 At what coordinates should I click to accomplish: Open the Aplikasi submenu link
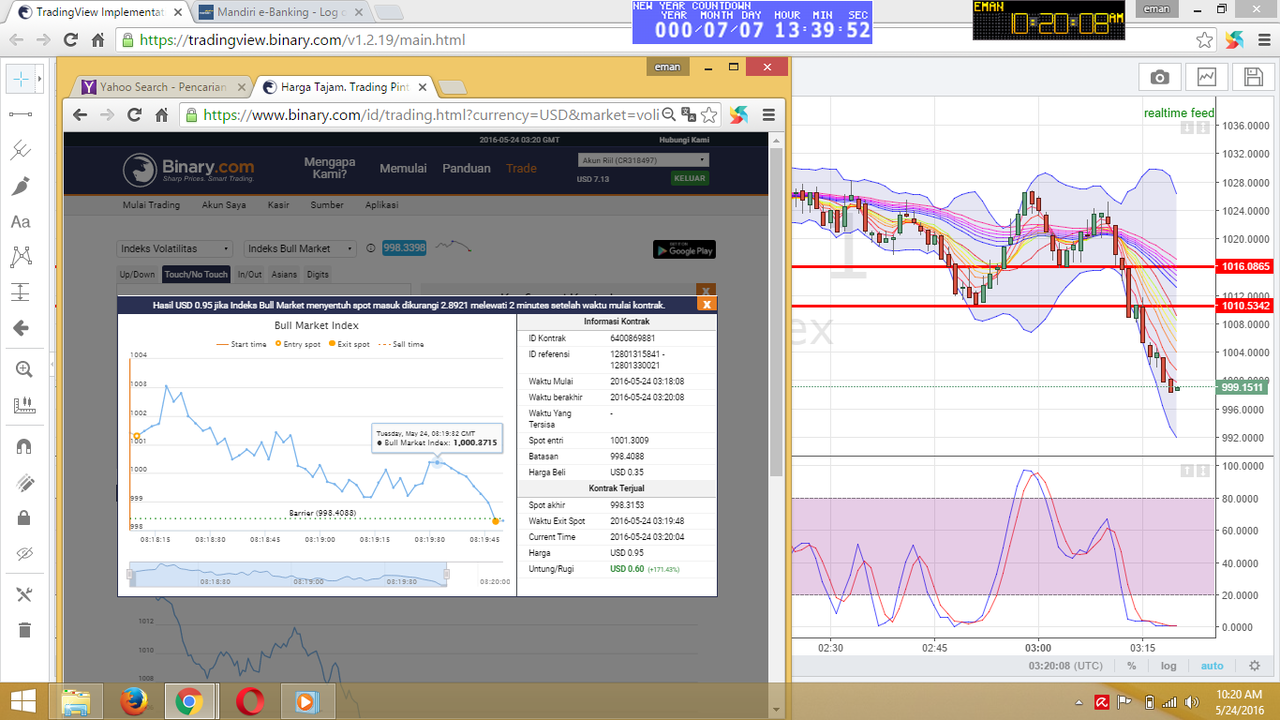pos(382,205)
